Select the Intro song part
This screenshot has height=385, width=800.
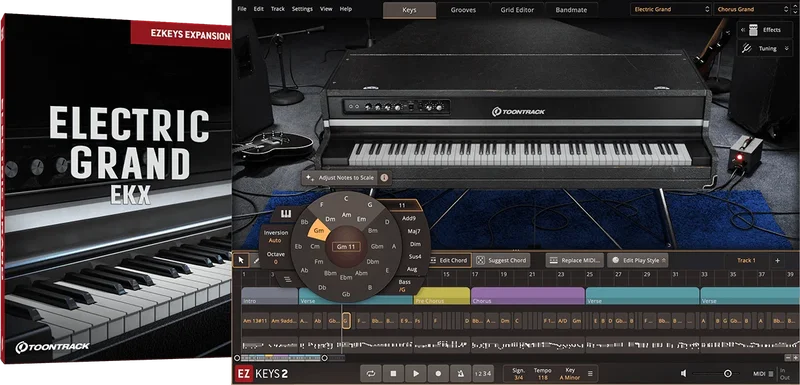[x=269, y=296]
